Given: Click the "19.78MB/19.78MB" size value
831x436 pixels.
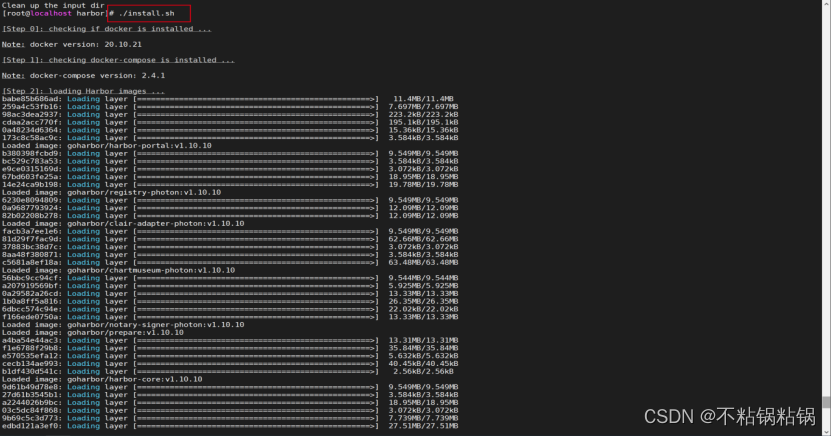Looking at the screenshot, I should pyautogui.click(x=423, y=185).
